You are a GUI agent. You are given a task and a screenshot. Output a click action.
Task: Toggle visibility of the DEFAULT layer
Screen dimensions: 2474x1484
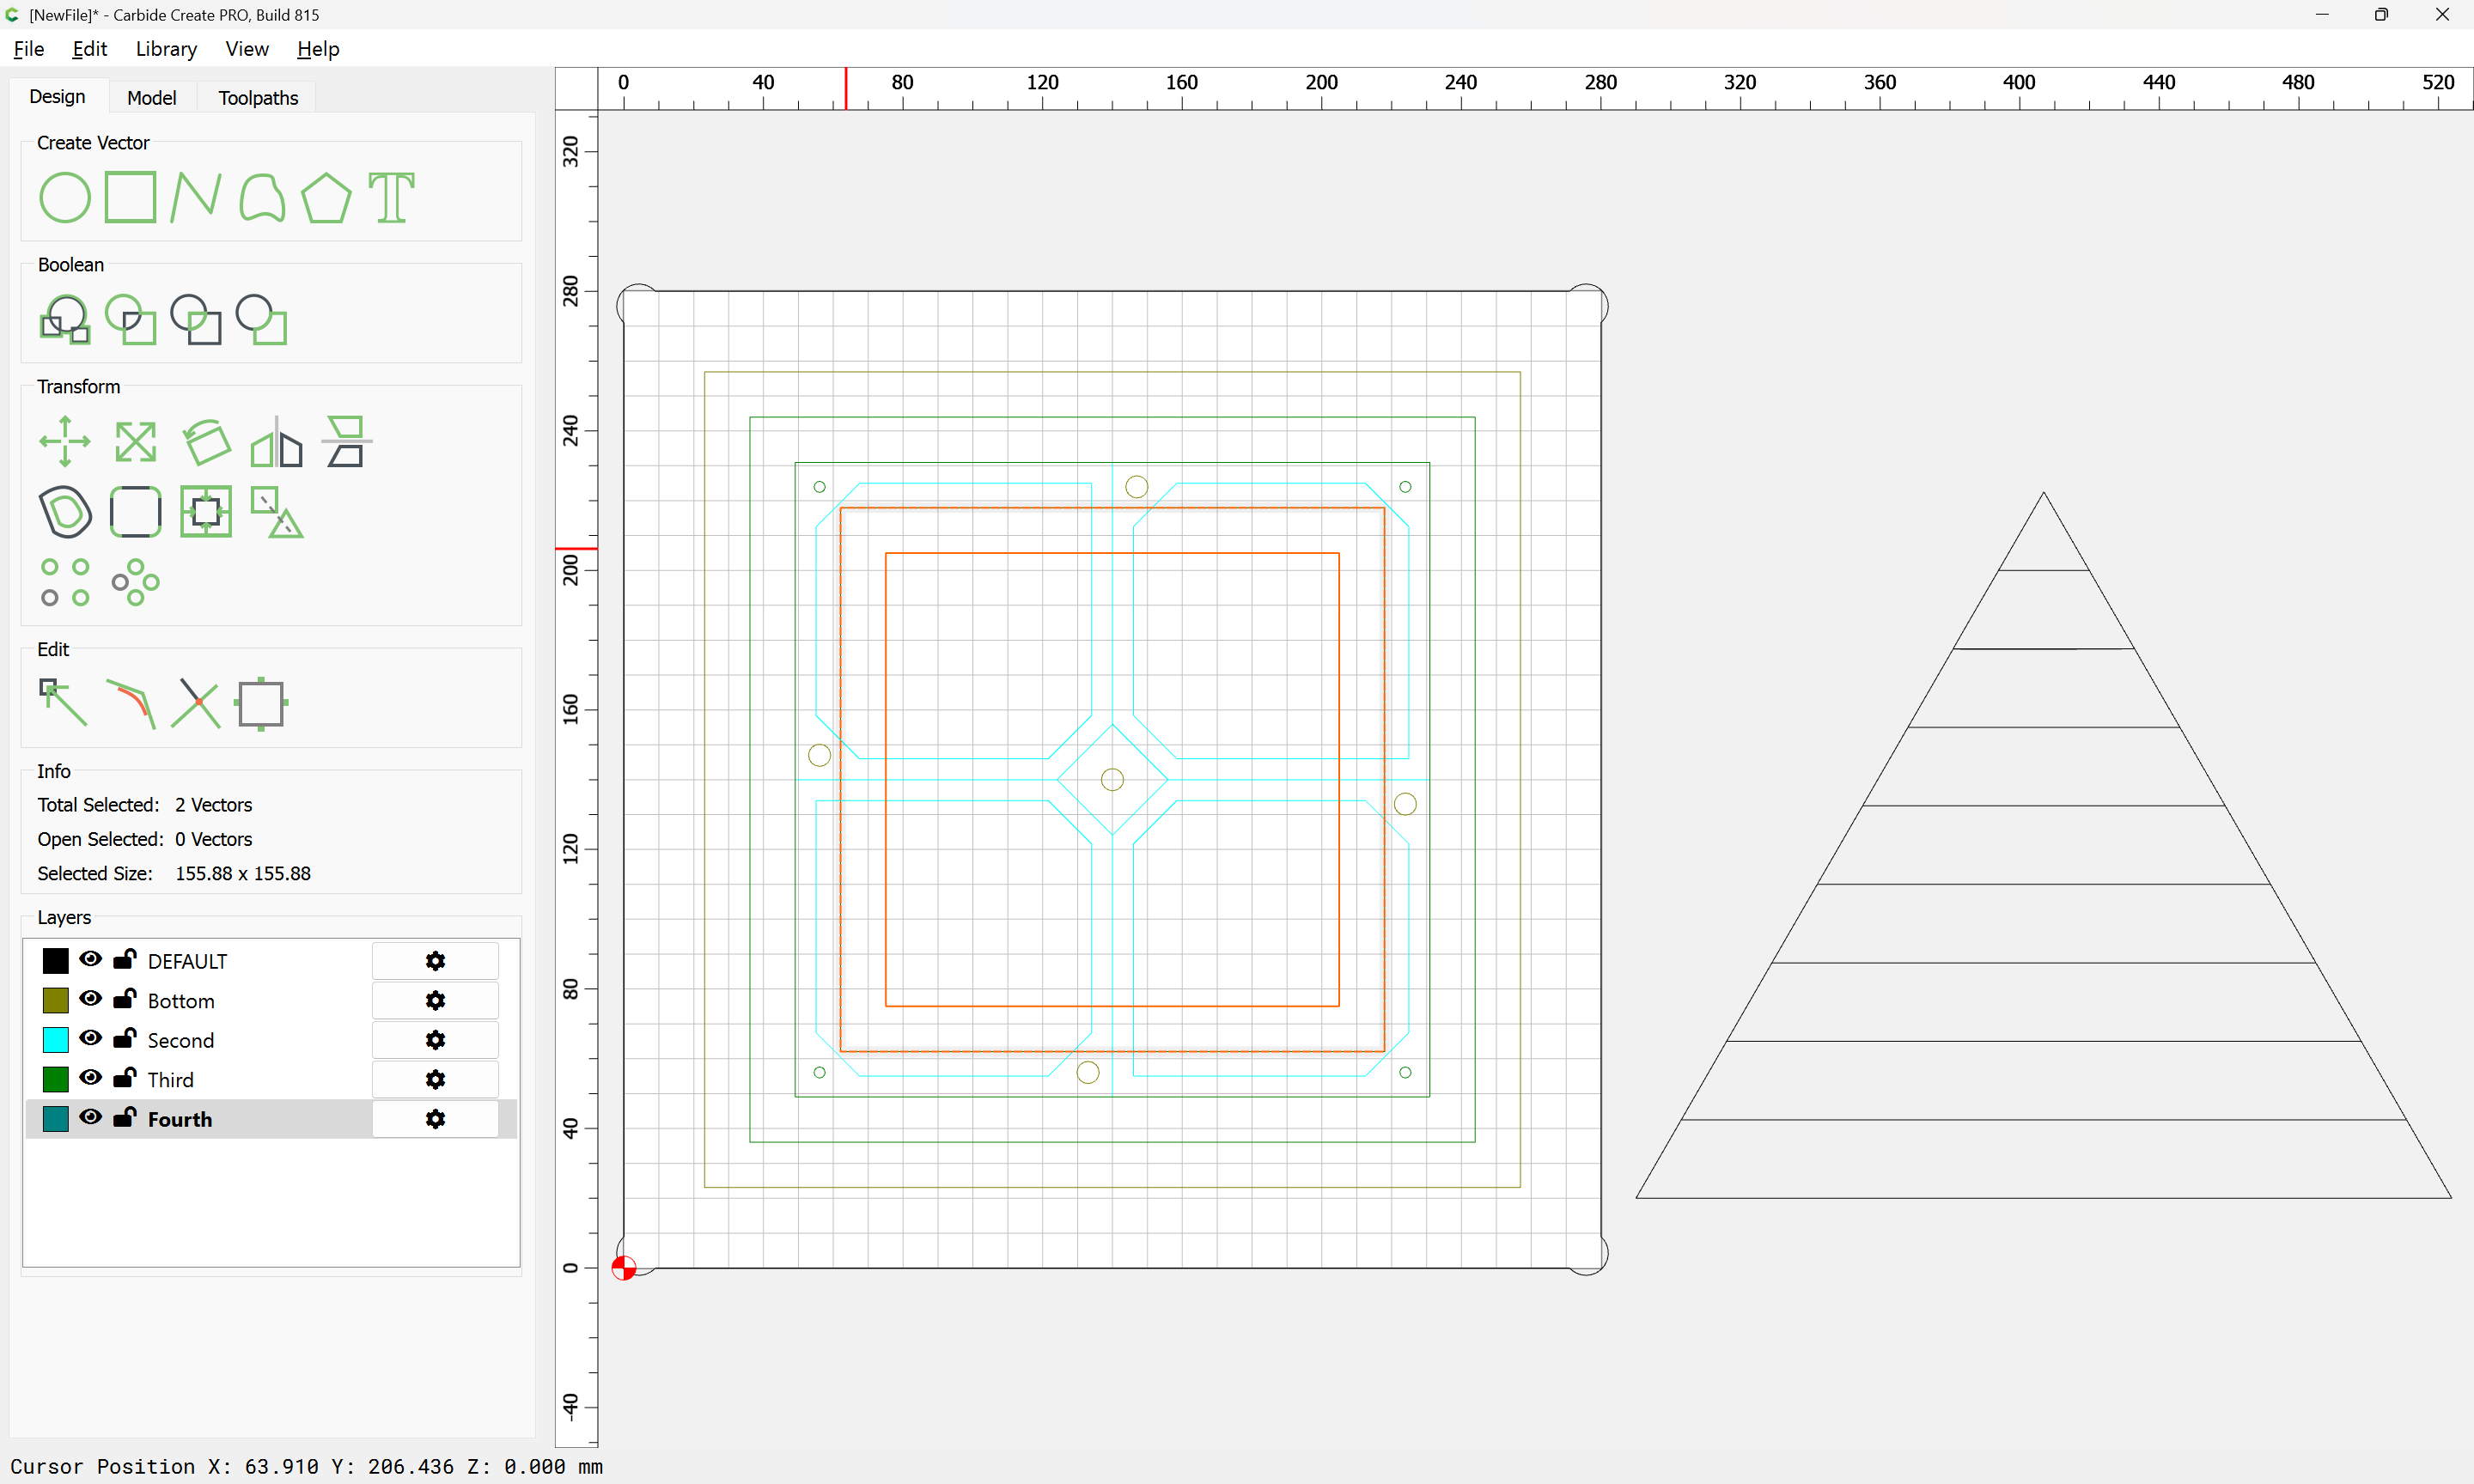(91, 959)
